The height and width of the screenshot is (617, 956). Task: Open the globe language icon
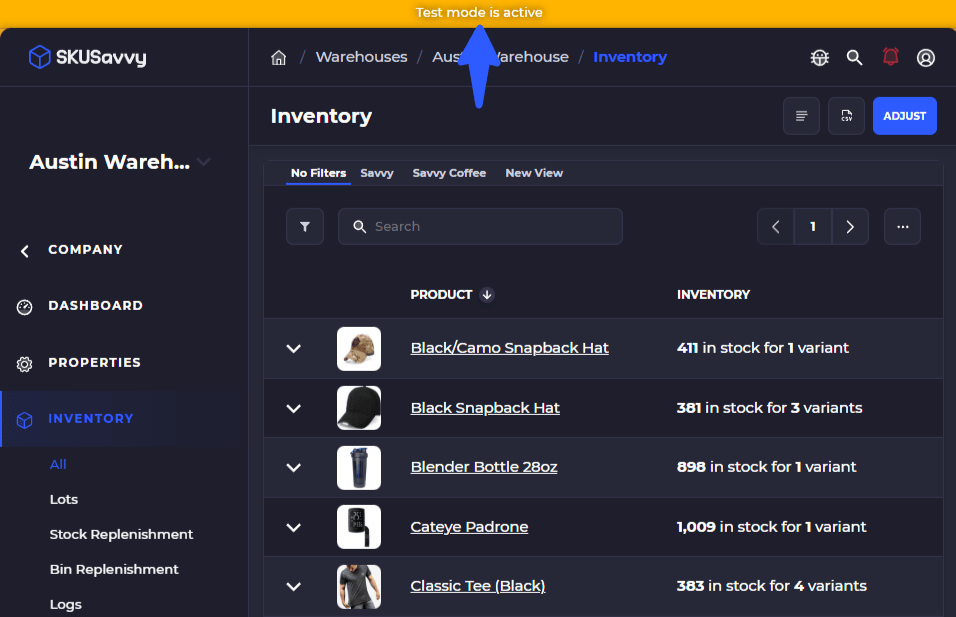[x=819, y=57]
